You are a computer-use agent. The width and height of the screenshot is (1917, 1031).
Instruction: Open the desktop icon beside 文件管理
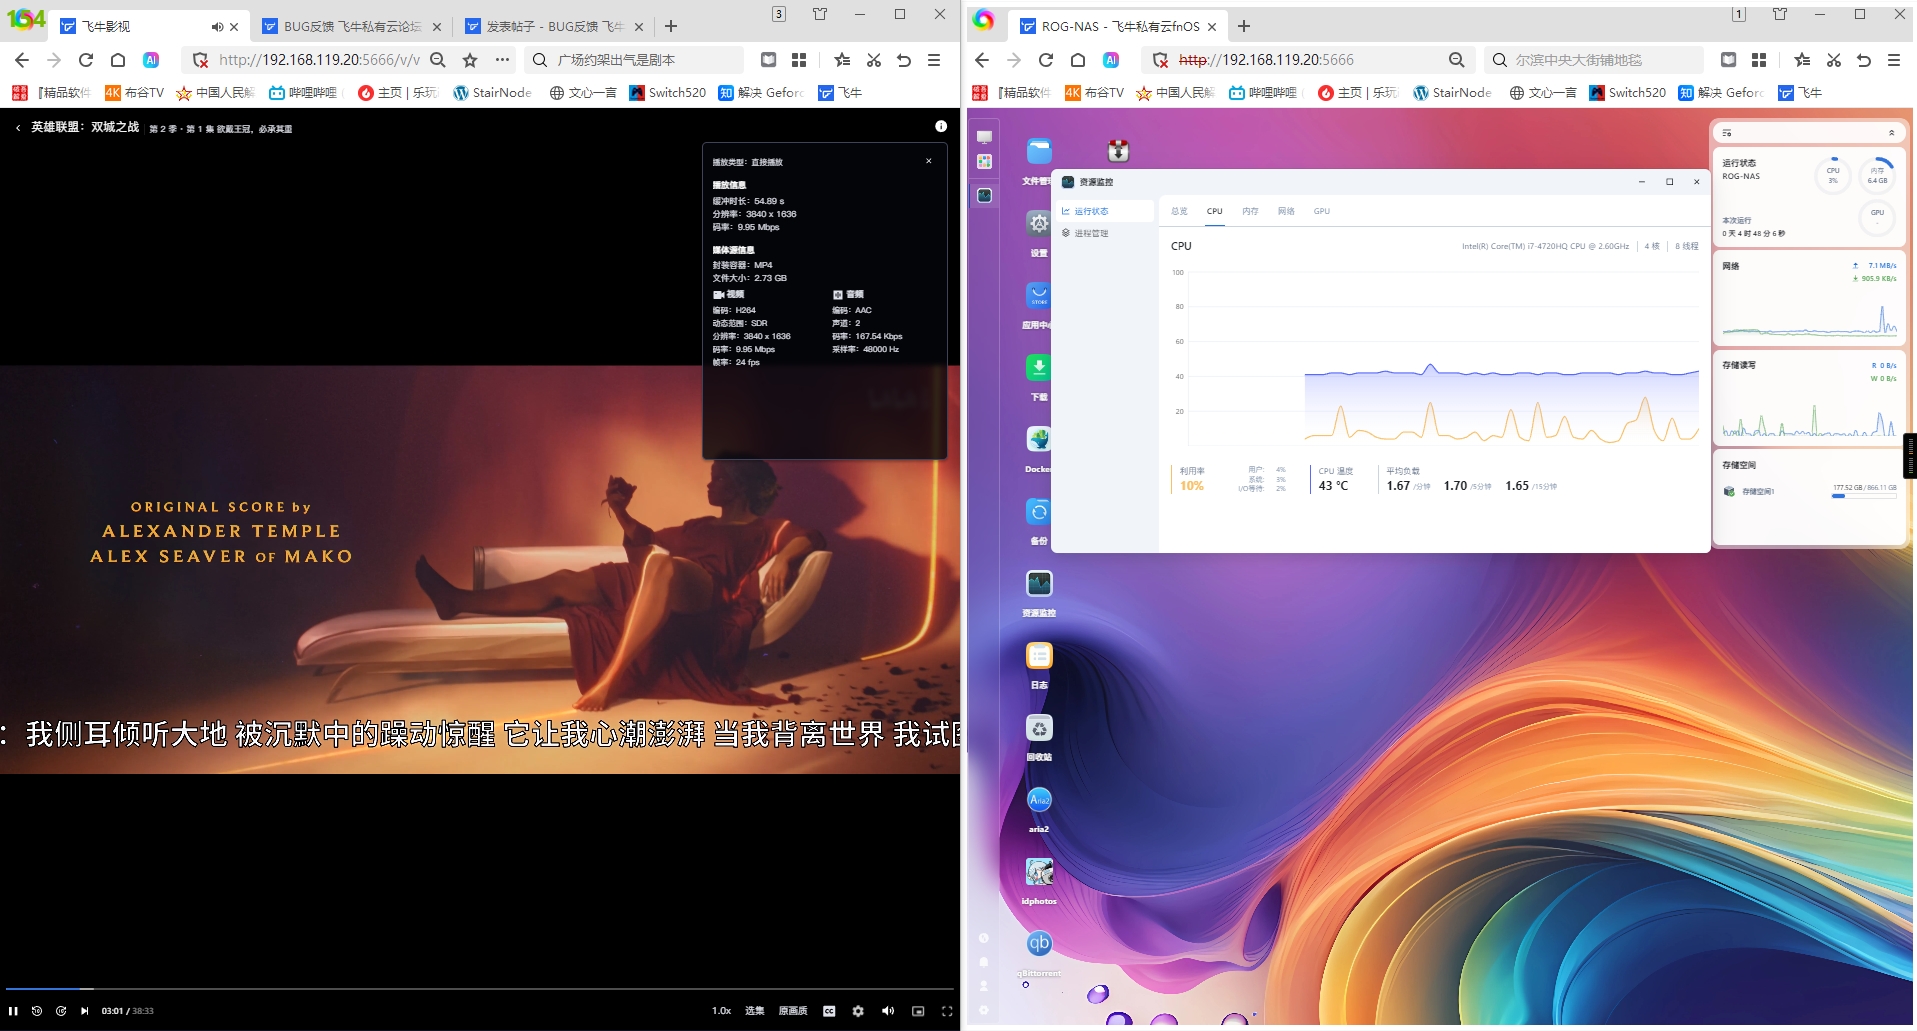point(1118,151)
